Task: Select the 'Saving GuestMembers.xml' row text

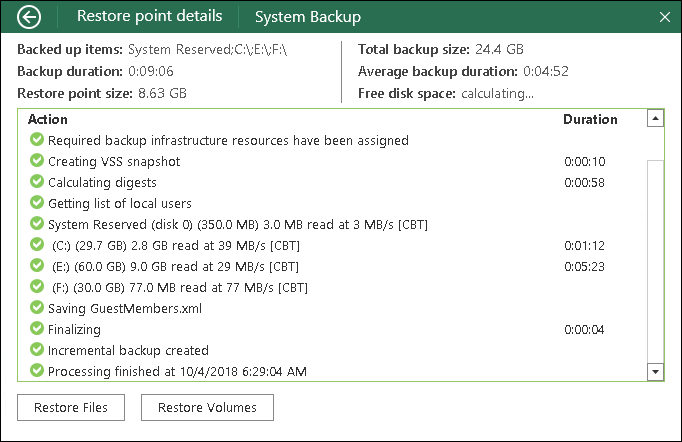Action: click(x=125, y=308)
